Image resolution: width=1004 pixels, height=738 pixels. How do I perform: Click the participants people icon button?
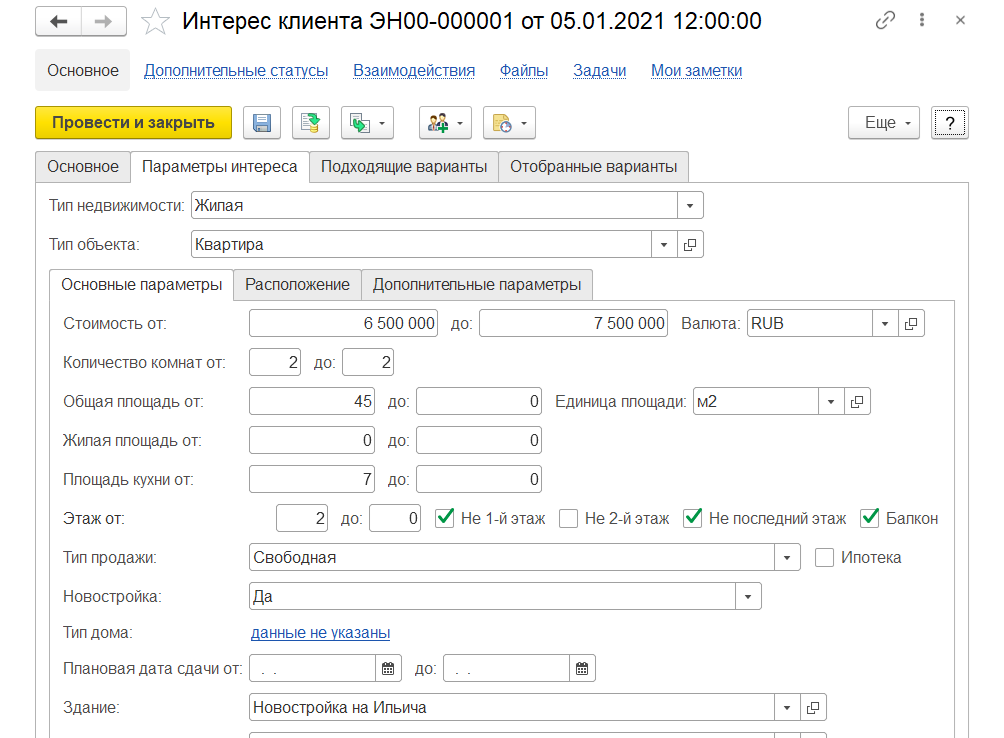point(446,123)
